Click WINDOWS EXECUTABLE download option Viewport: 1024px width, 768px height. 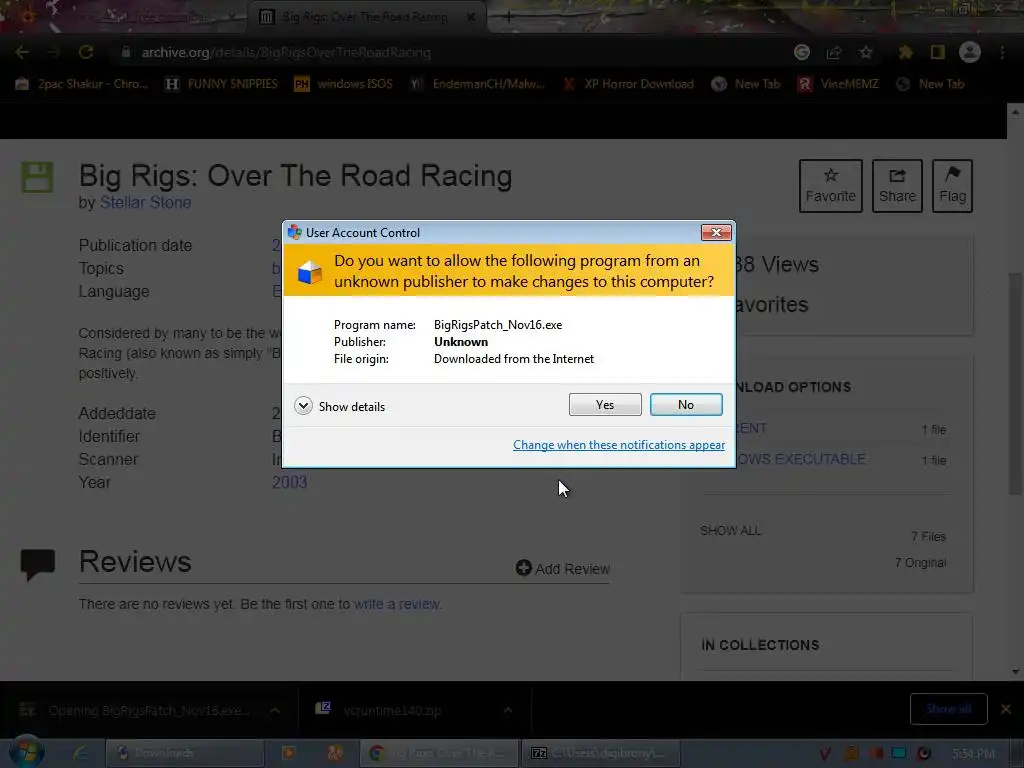pyautogui.click(x=801, y=459)
